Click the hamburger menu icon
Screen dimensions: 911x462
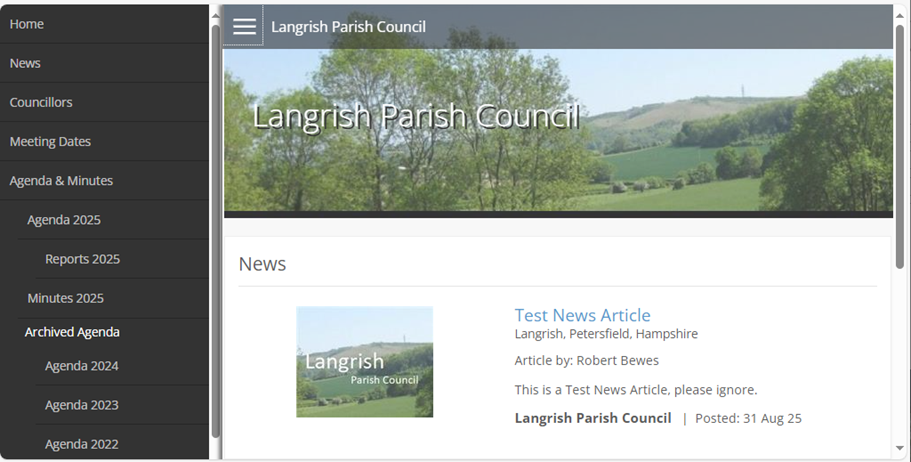coord(244,26)
